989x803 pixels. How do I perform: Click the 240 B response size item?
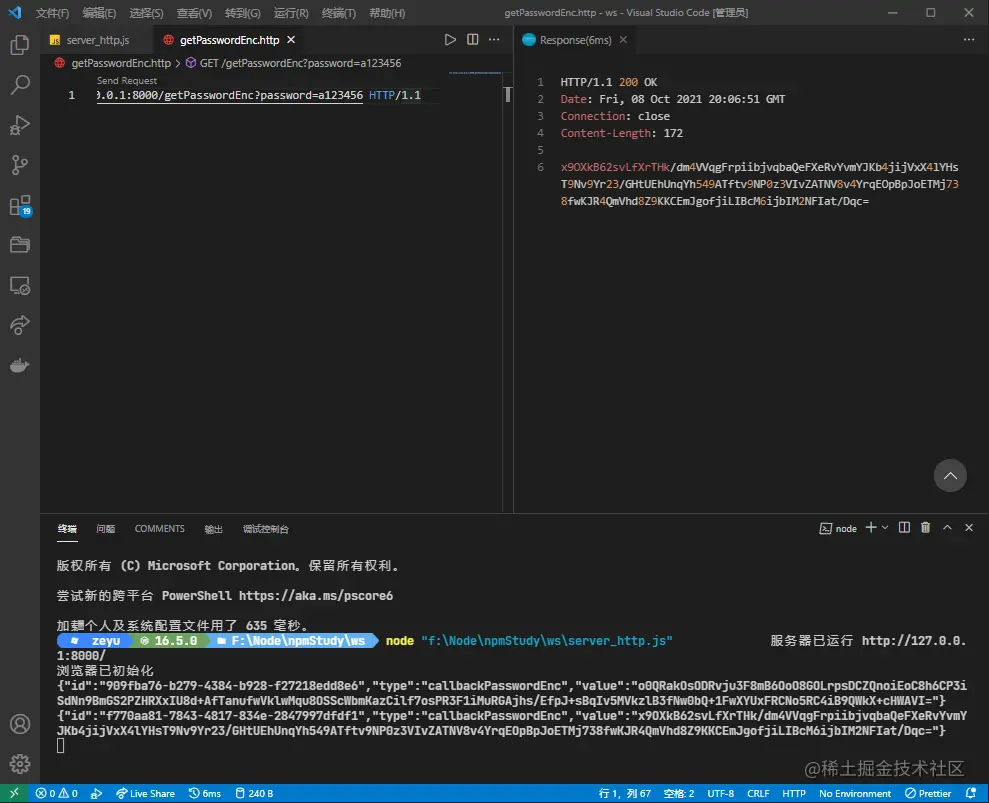254,794
